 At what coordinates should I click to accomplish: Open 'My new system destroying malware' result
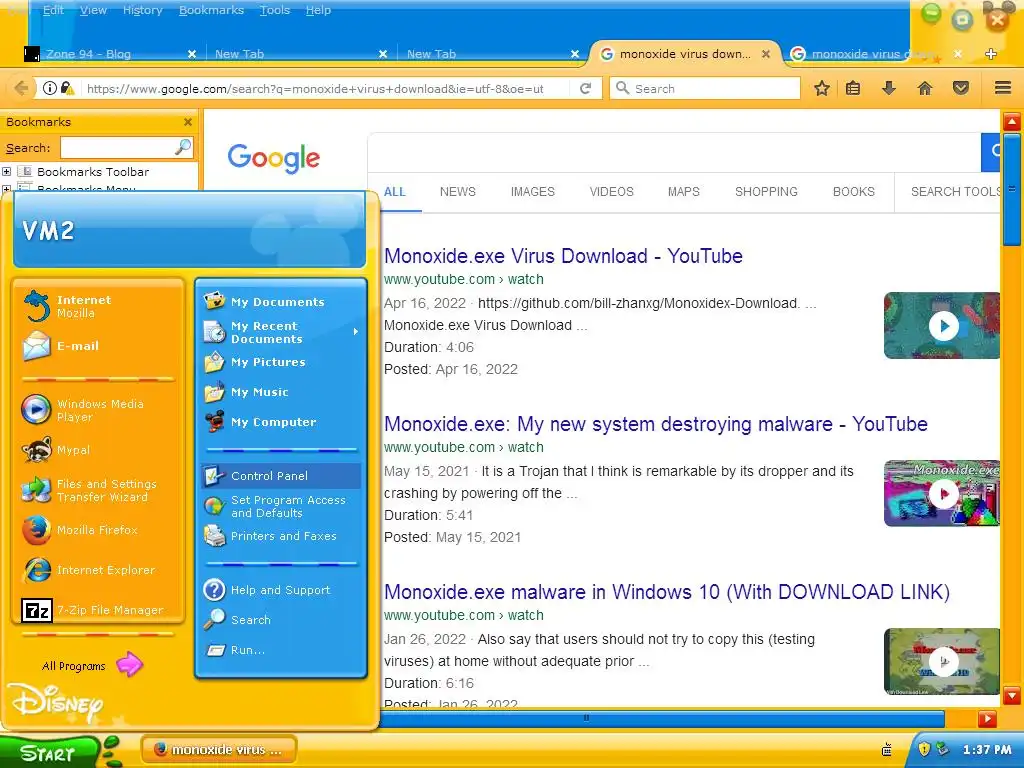(656, 424)
